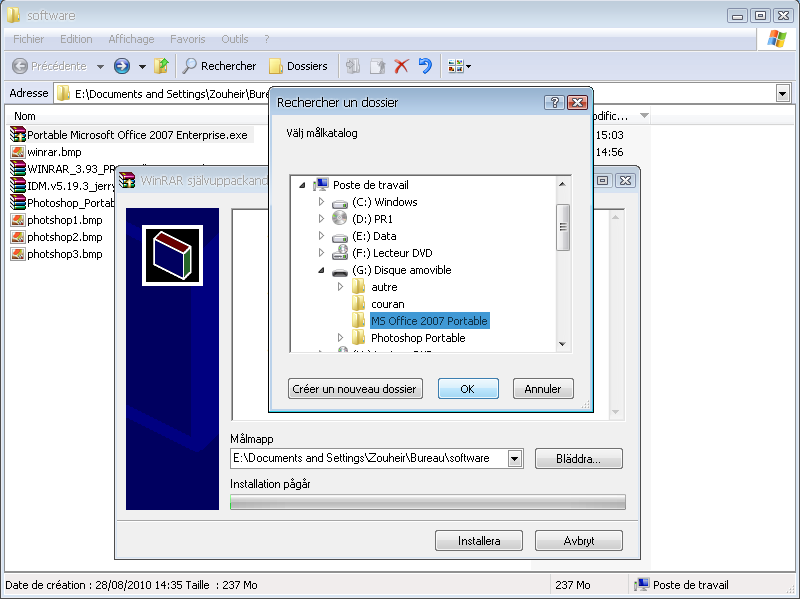Select the Photoshop Portable folder in tree

tap(418, 338)
